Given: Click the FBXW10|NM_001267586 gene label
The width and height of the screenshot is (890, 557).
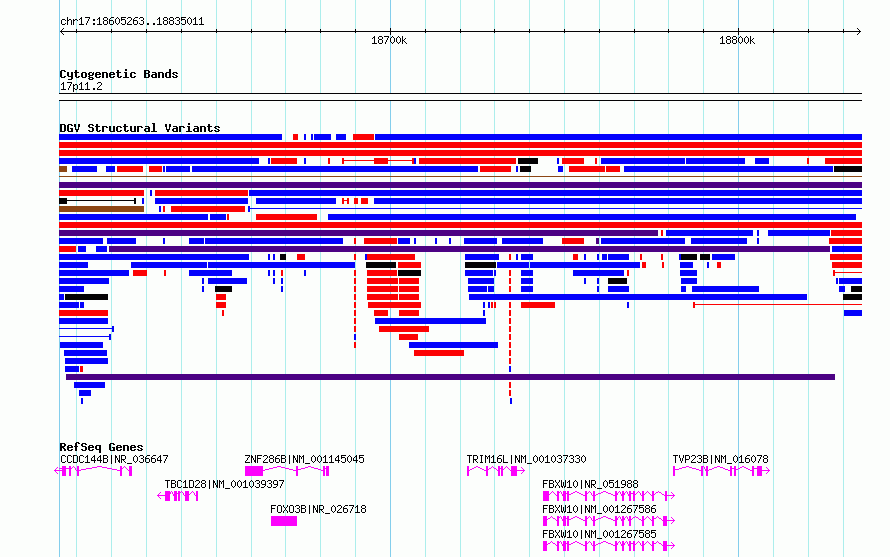Looking at the screenshot, I should [599, 509].
